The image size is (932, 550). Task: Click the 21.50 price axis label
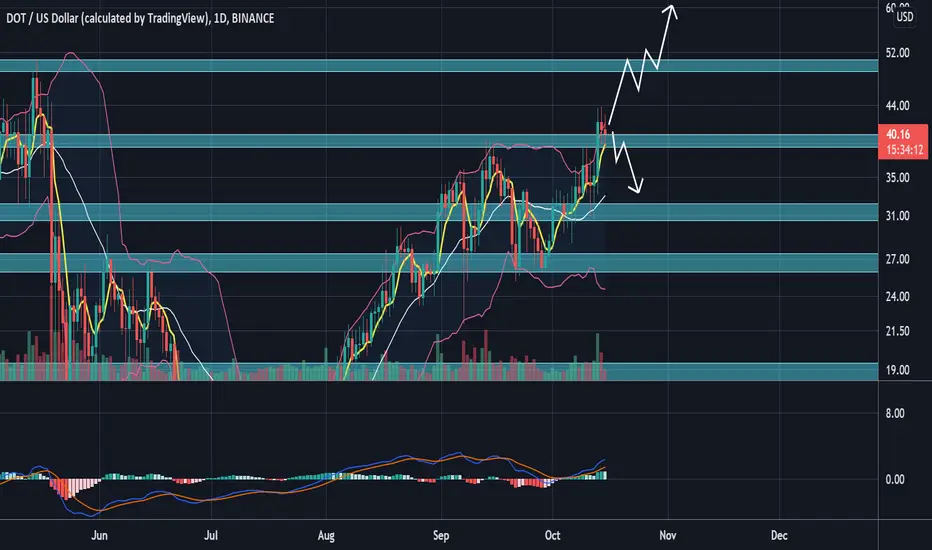[898, 331]
